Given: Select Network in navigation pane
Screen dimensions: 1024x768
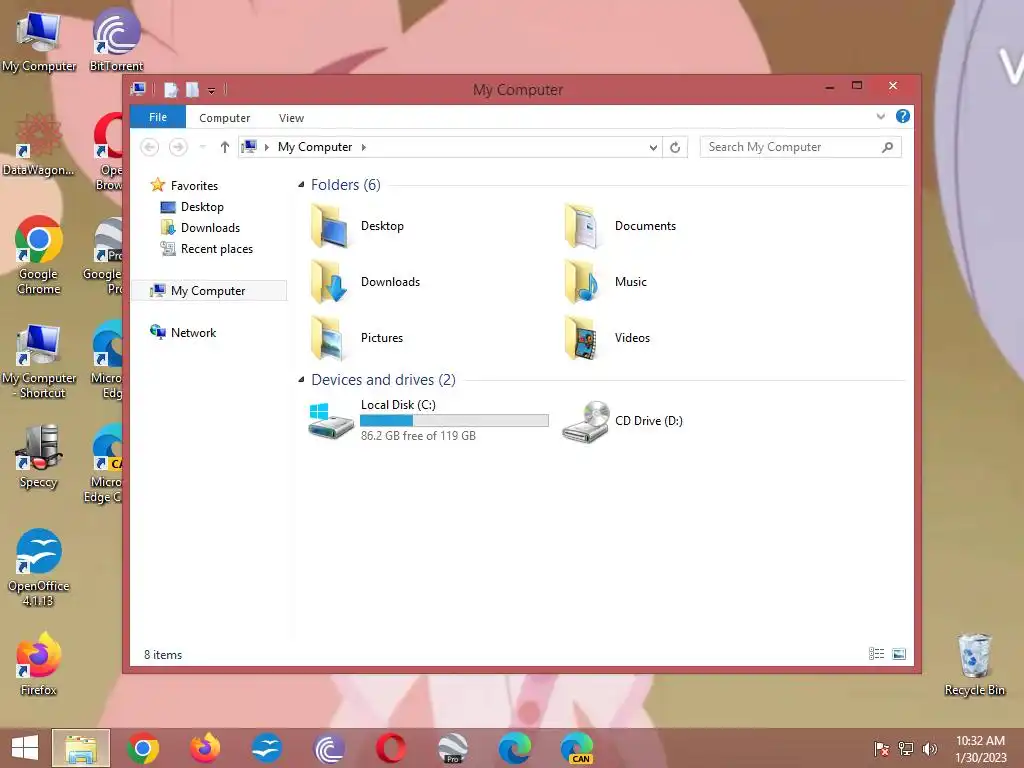Looking at the screenshot, I should (184, 332).
